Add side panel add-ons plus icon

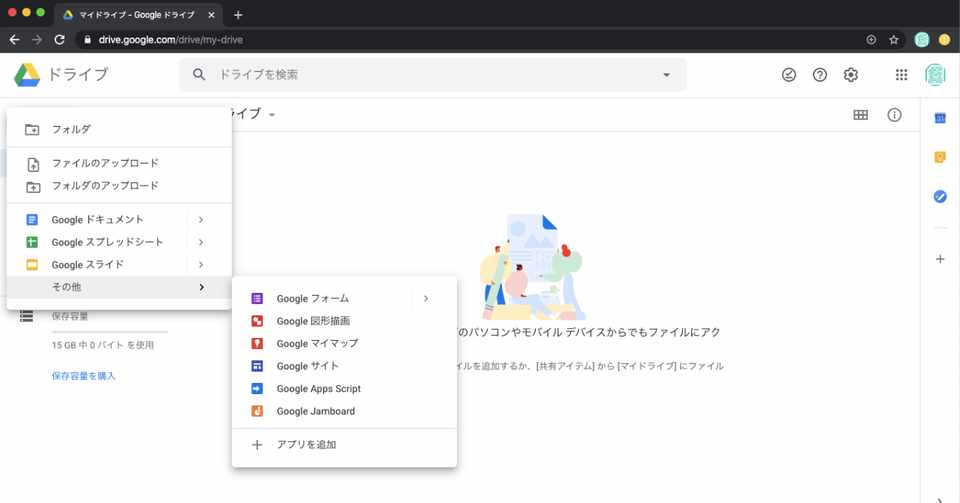tap(940, 259)
